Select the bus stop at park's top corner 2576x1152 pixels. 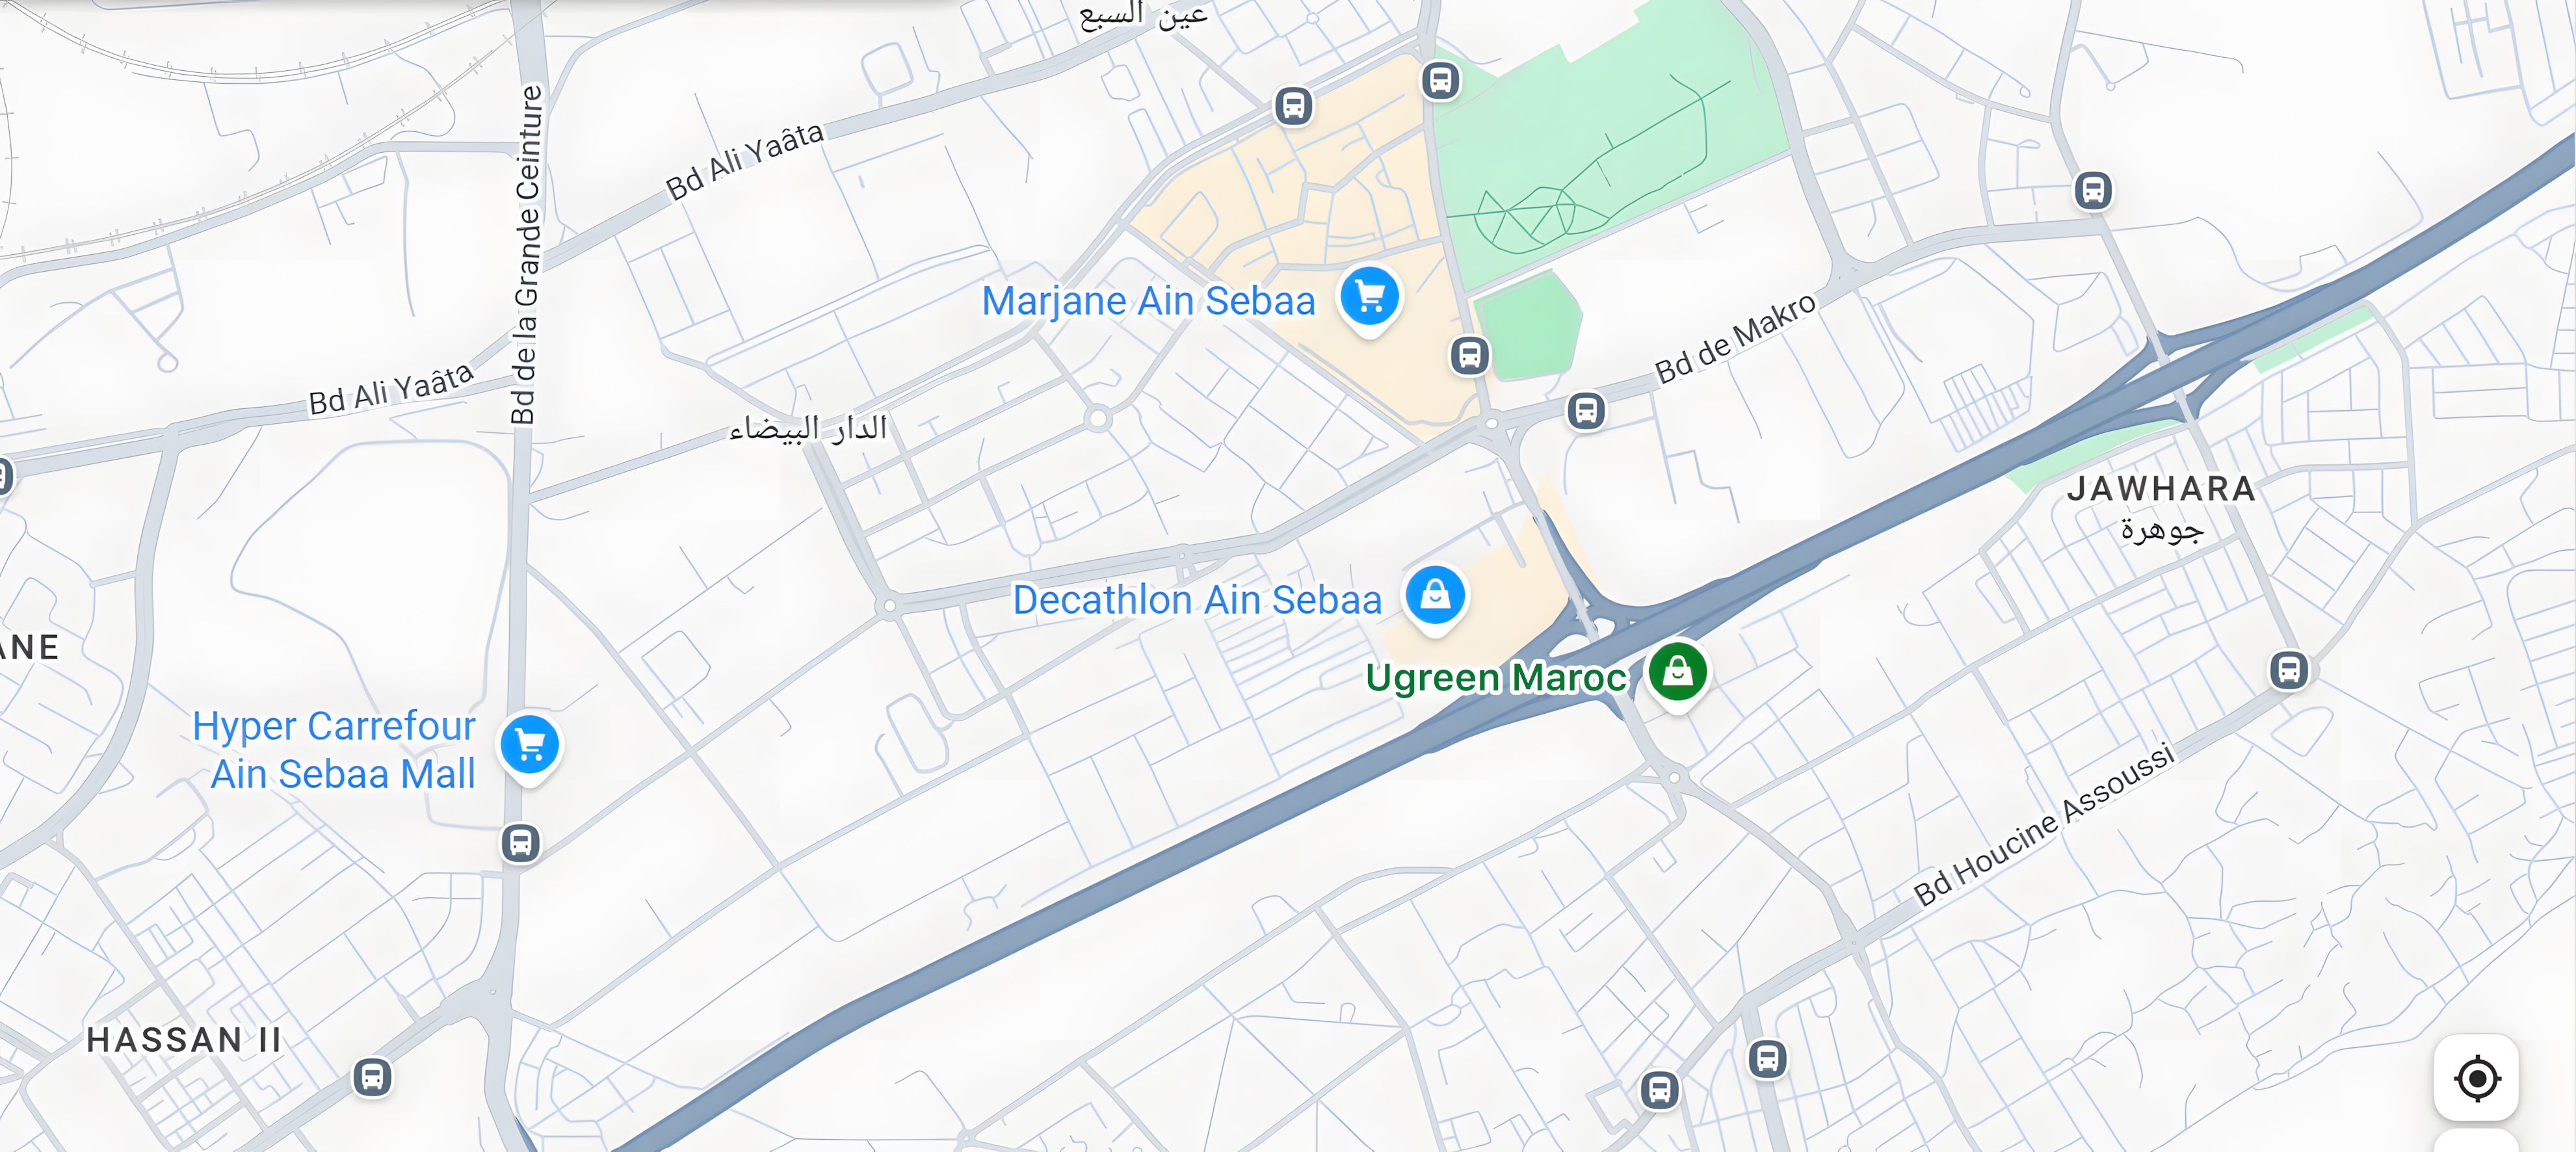point(1440,80)
